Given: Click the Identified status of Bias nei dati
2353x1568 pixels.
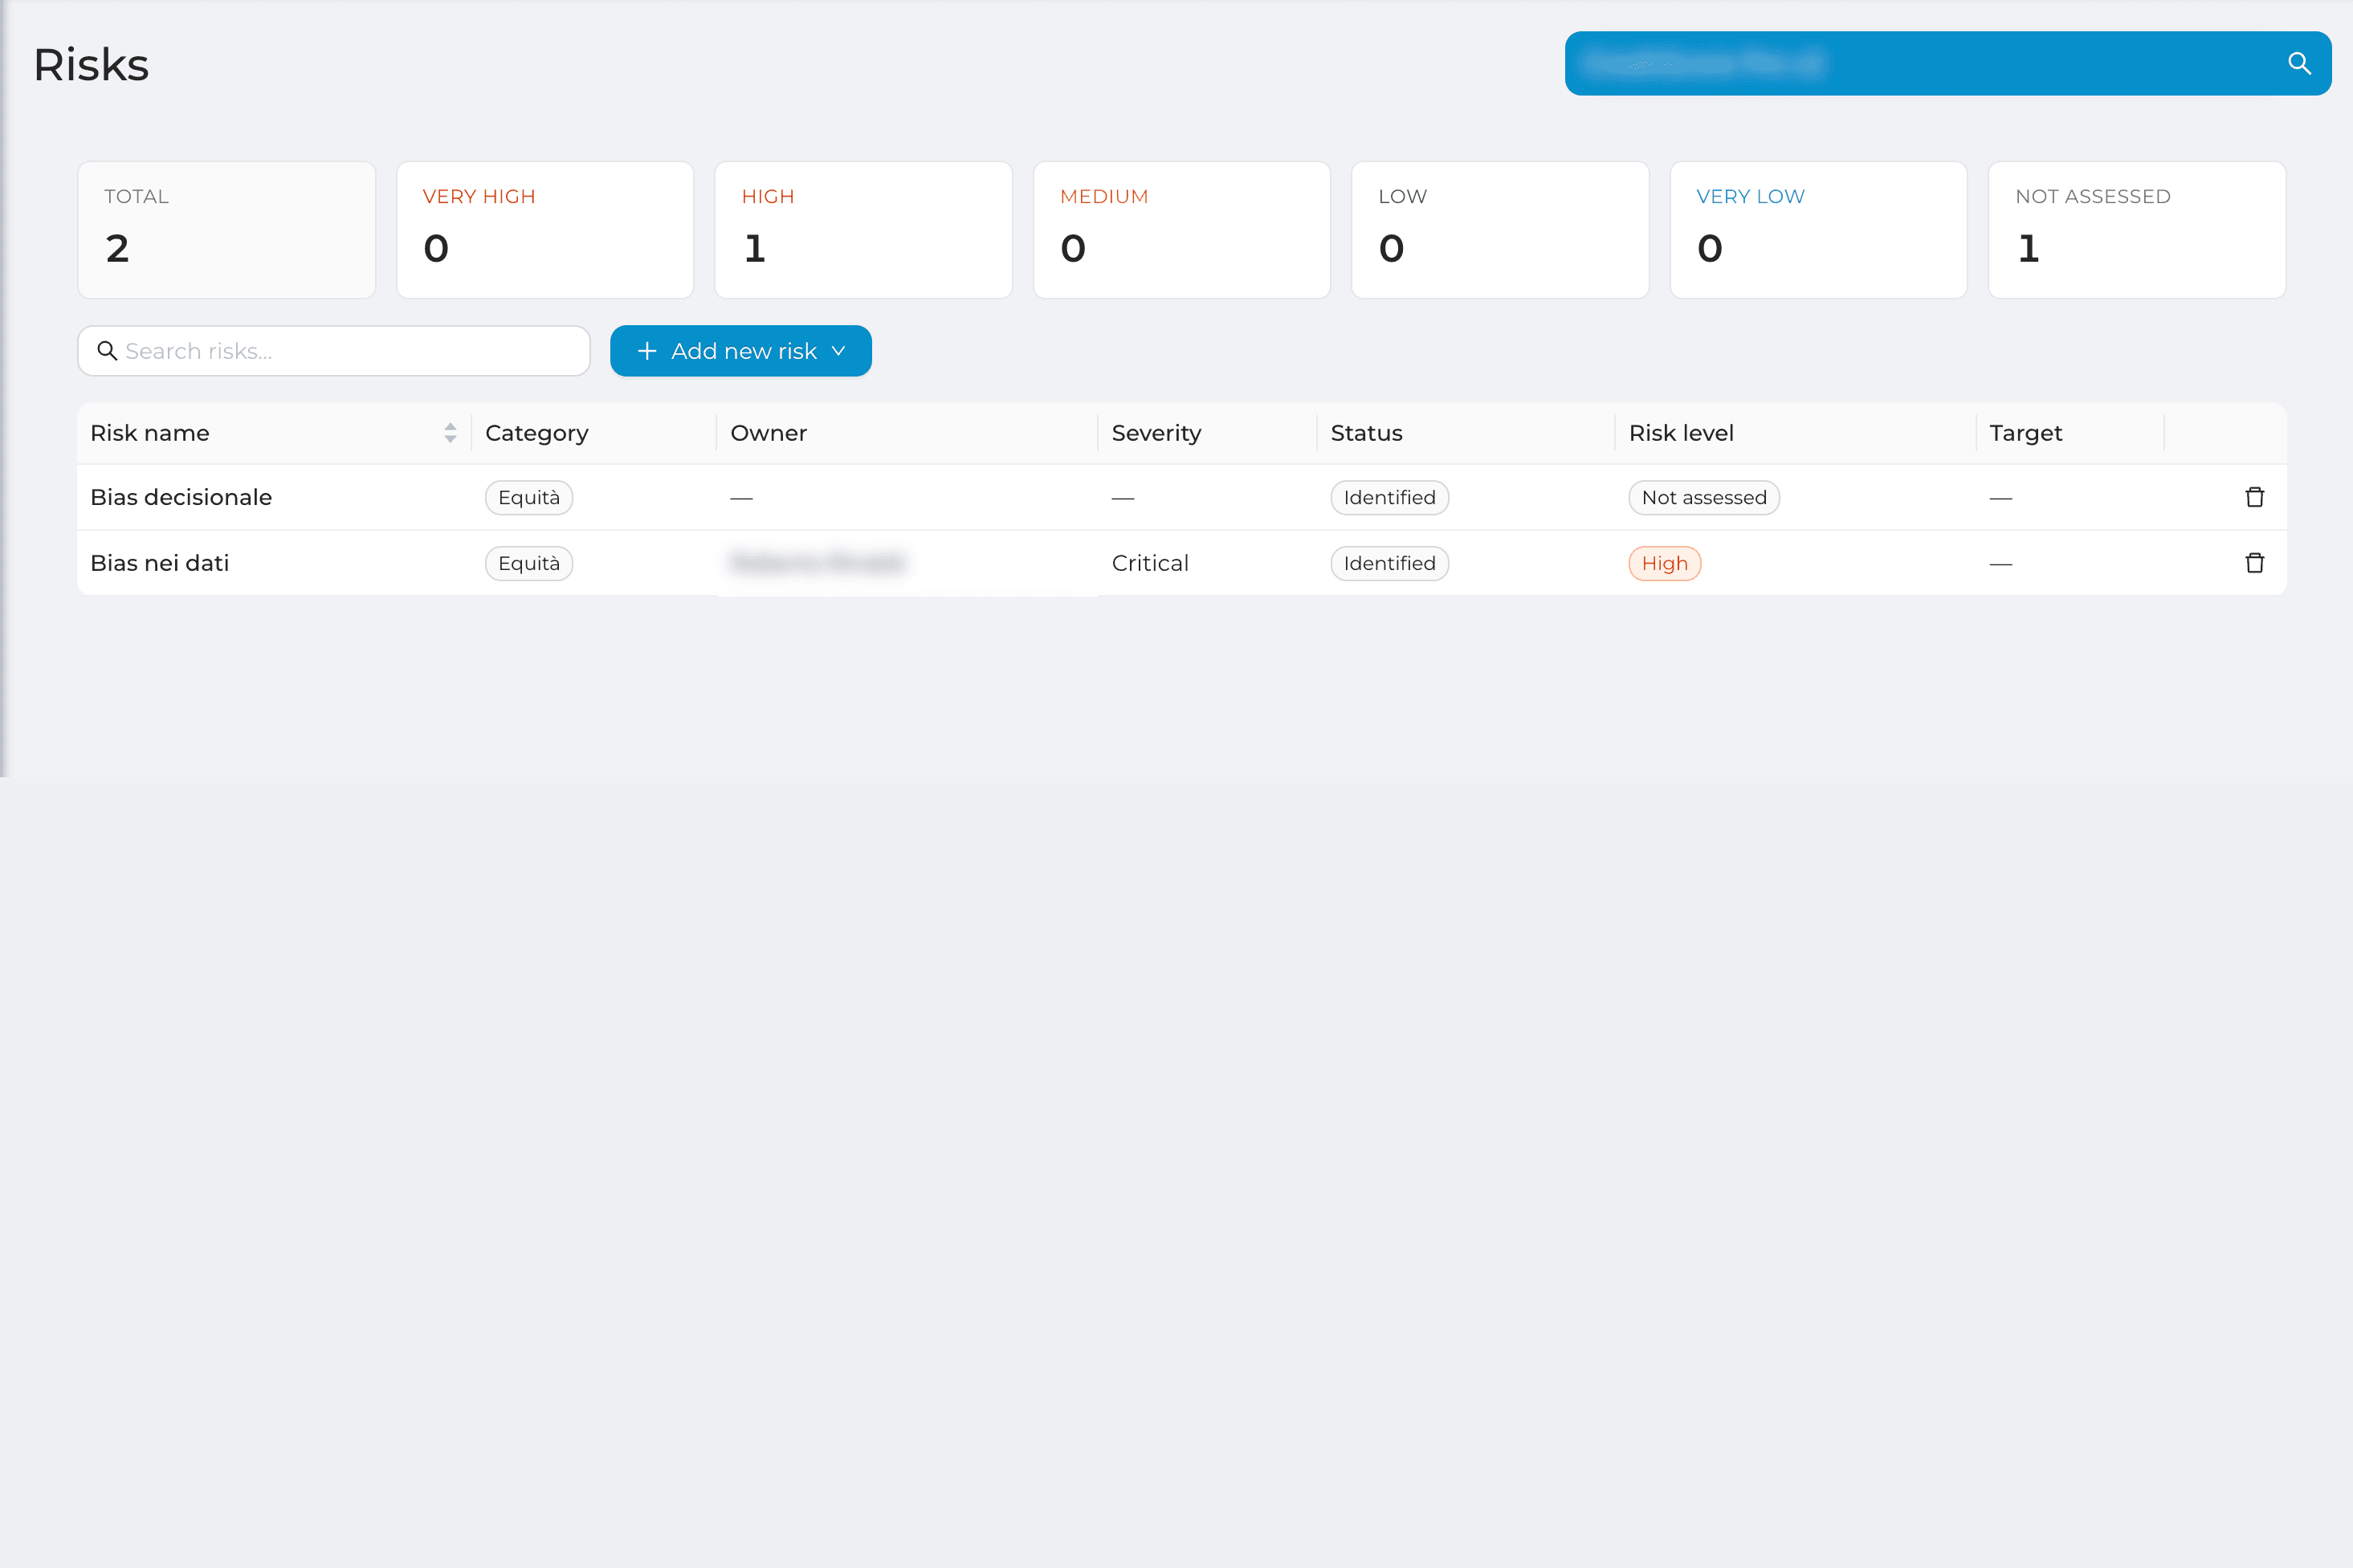Looking at the screenshot, I should [x=1389, y=563].
